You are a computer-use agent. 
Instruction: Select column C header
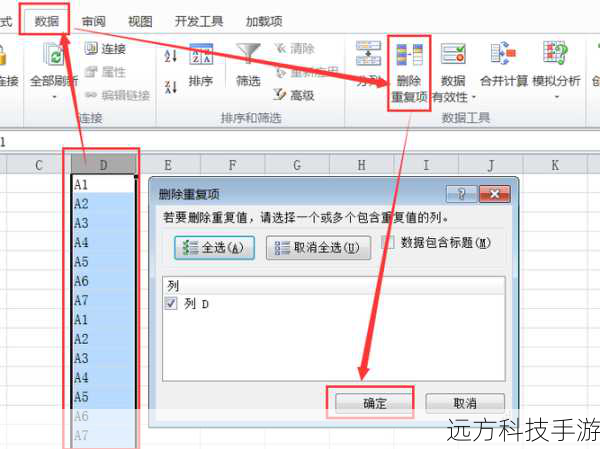(x=38, y=165)
